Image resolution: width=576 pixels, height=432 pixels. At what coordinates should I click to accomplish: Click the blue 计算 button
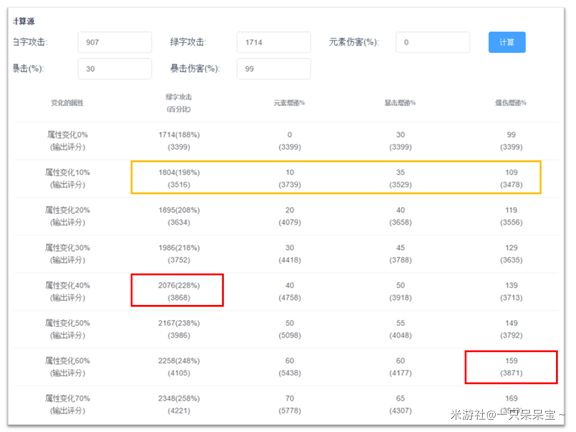507,42
